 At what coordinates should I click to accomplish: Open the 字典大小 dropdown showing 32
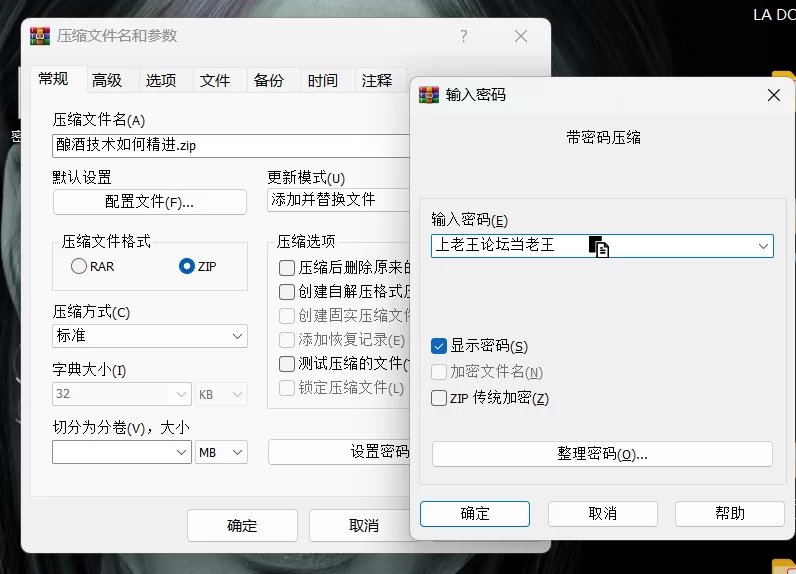[122, 394]
